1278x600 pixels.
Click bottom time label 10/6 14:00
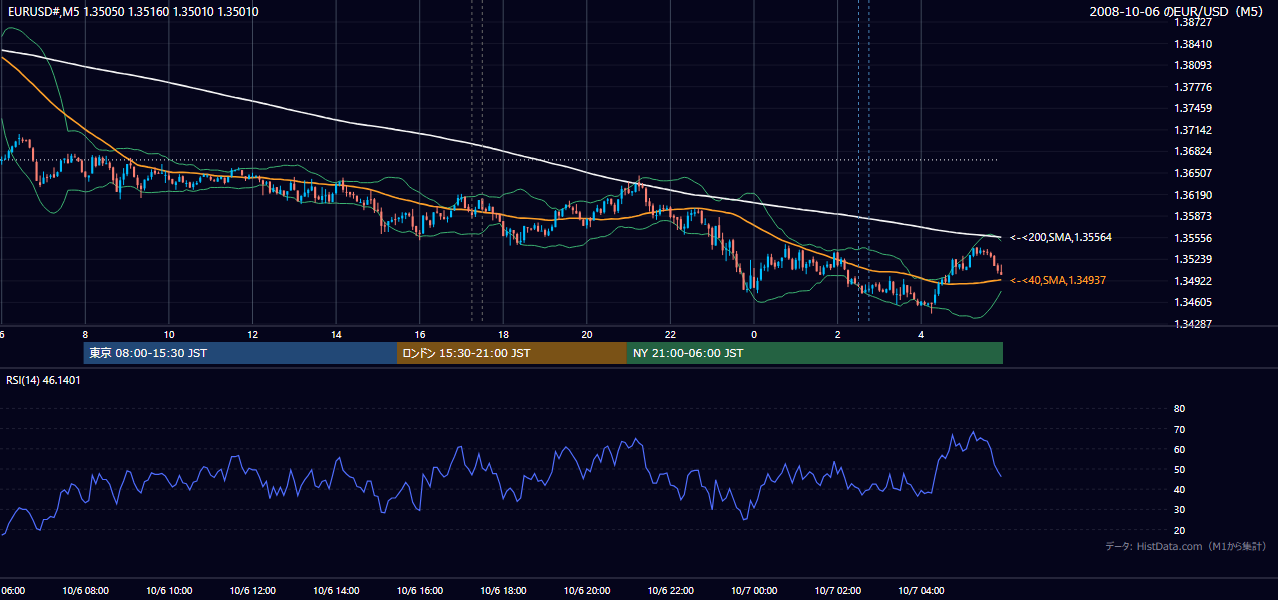point(336,591)
